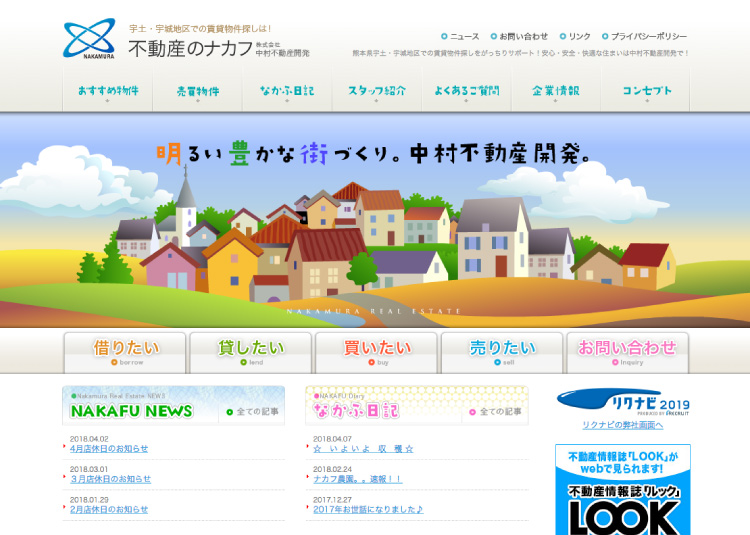Read the ナカフ農園。。速報！！ diary post
Viewport: 750px width, 535px height.
(357, 479)
